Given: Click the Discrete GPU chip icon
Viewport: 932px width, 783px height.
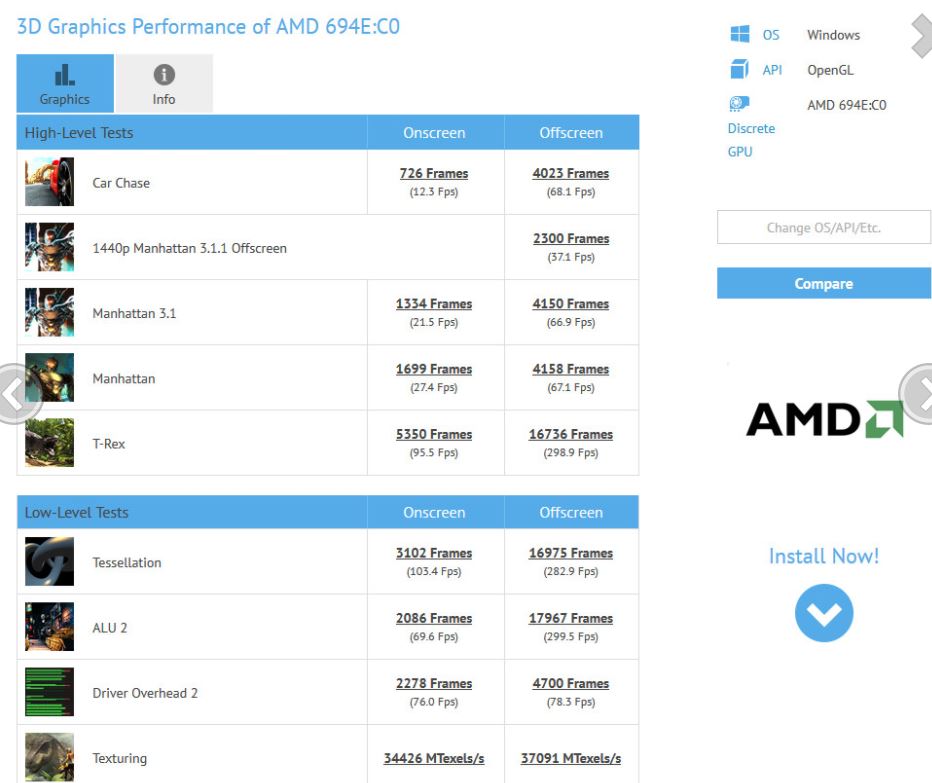Looking at the screenshot, I should tap(740, 104).
